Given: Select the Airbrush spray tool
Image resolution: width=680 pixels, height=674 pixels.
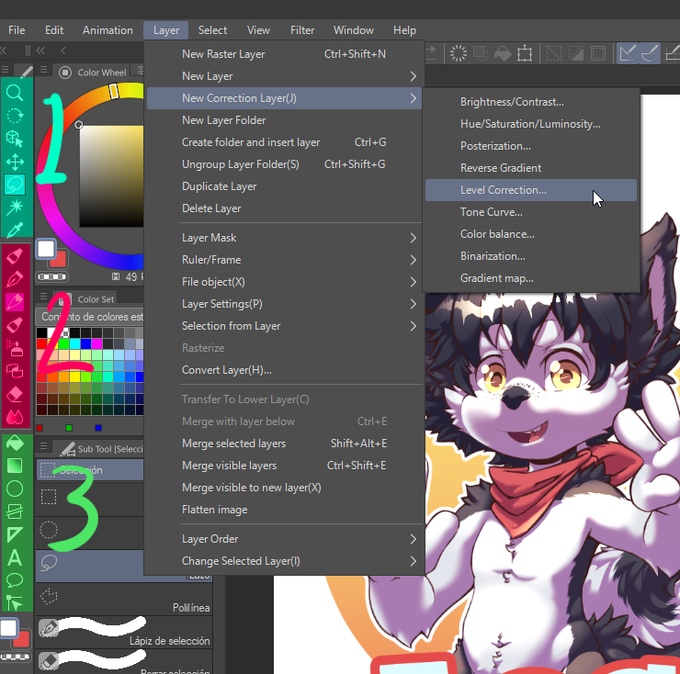Looking at the screenshot, I should pos(14,347).
